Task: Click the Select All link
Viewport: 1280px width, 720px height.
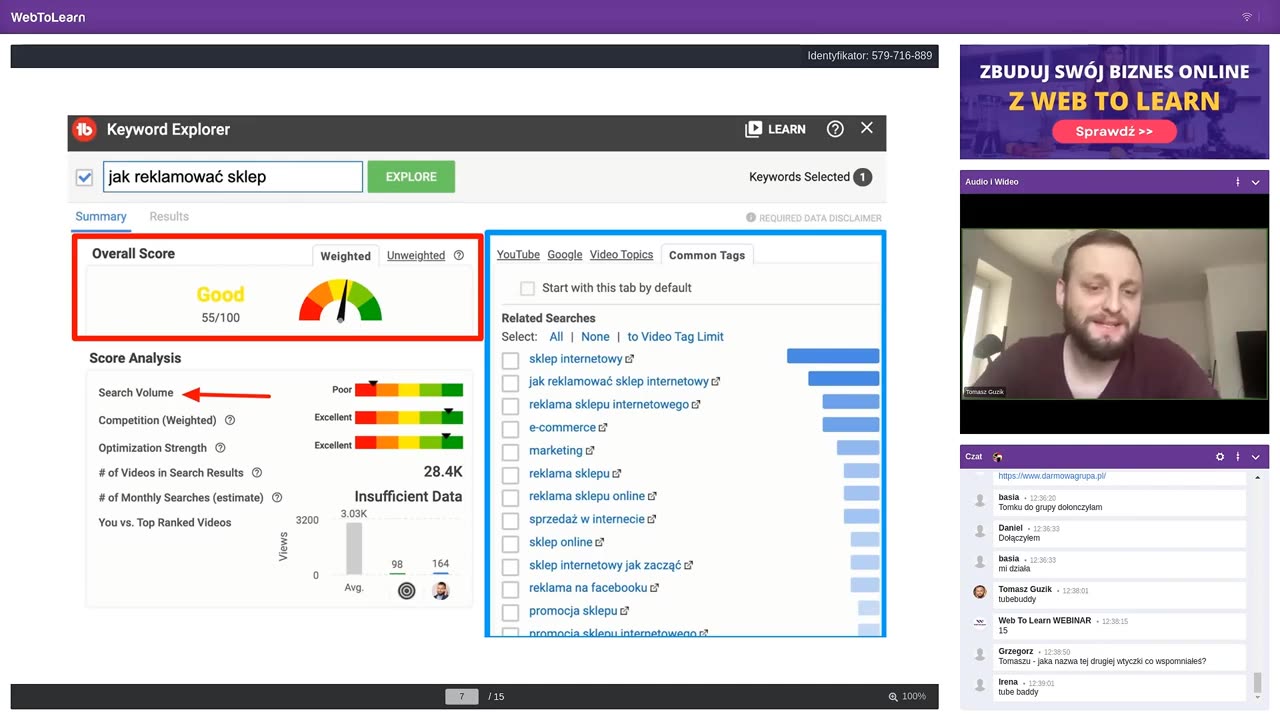Action: point(556,337)
